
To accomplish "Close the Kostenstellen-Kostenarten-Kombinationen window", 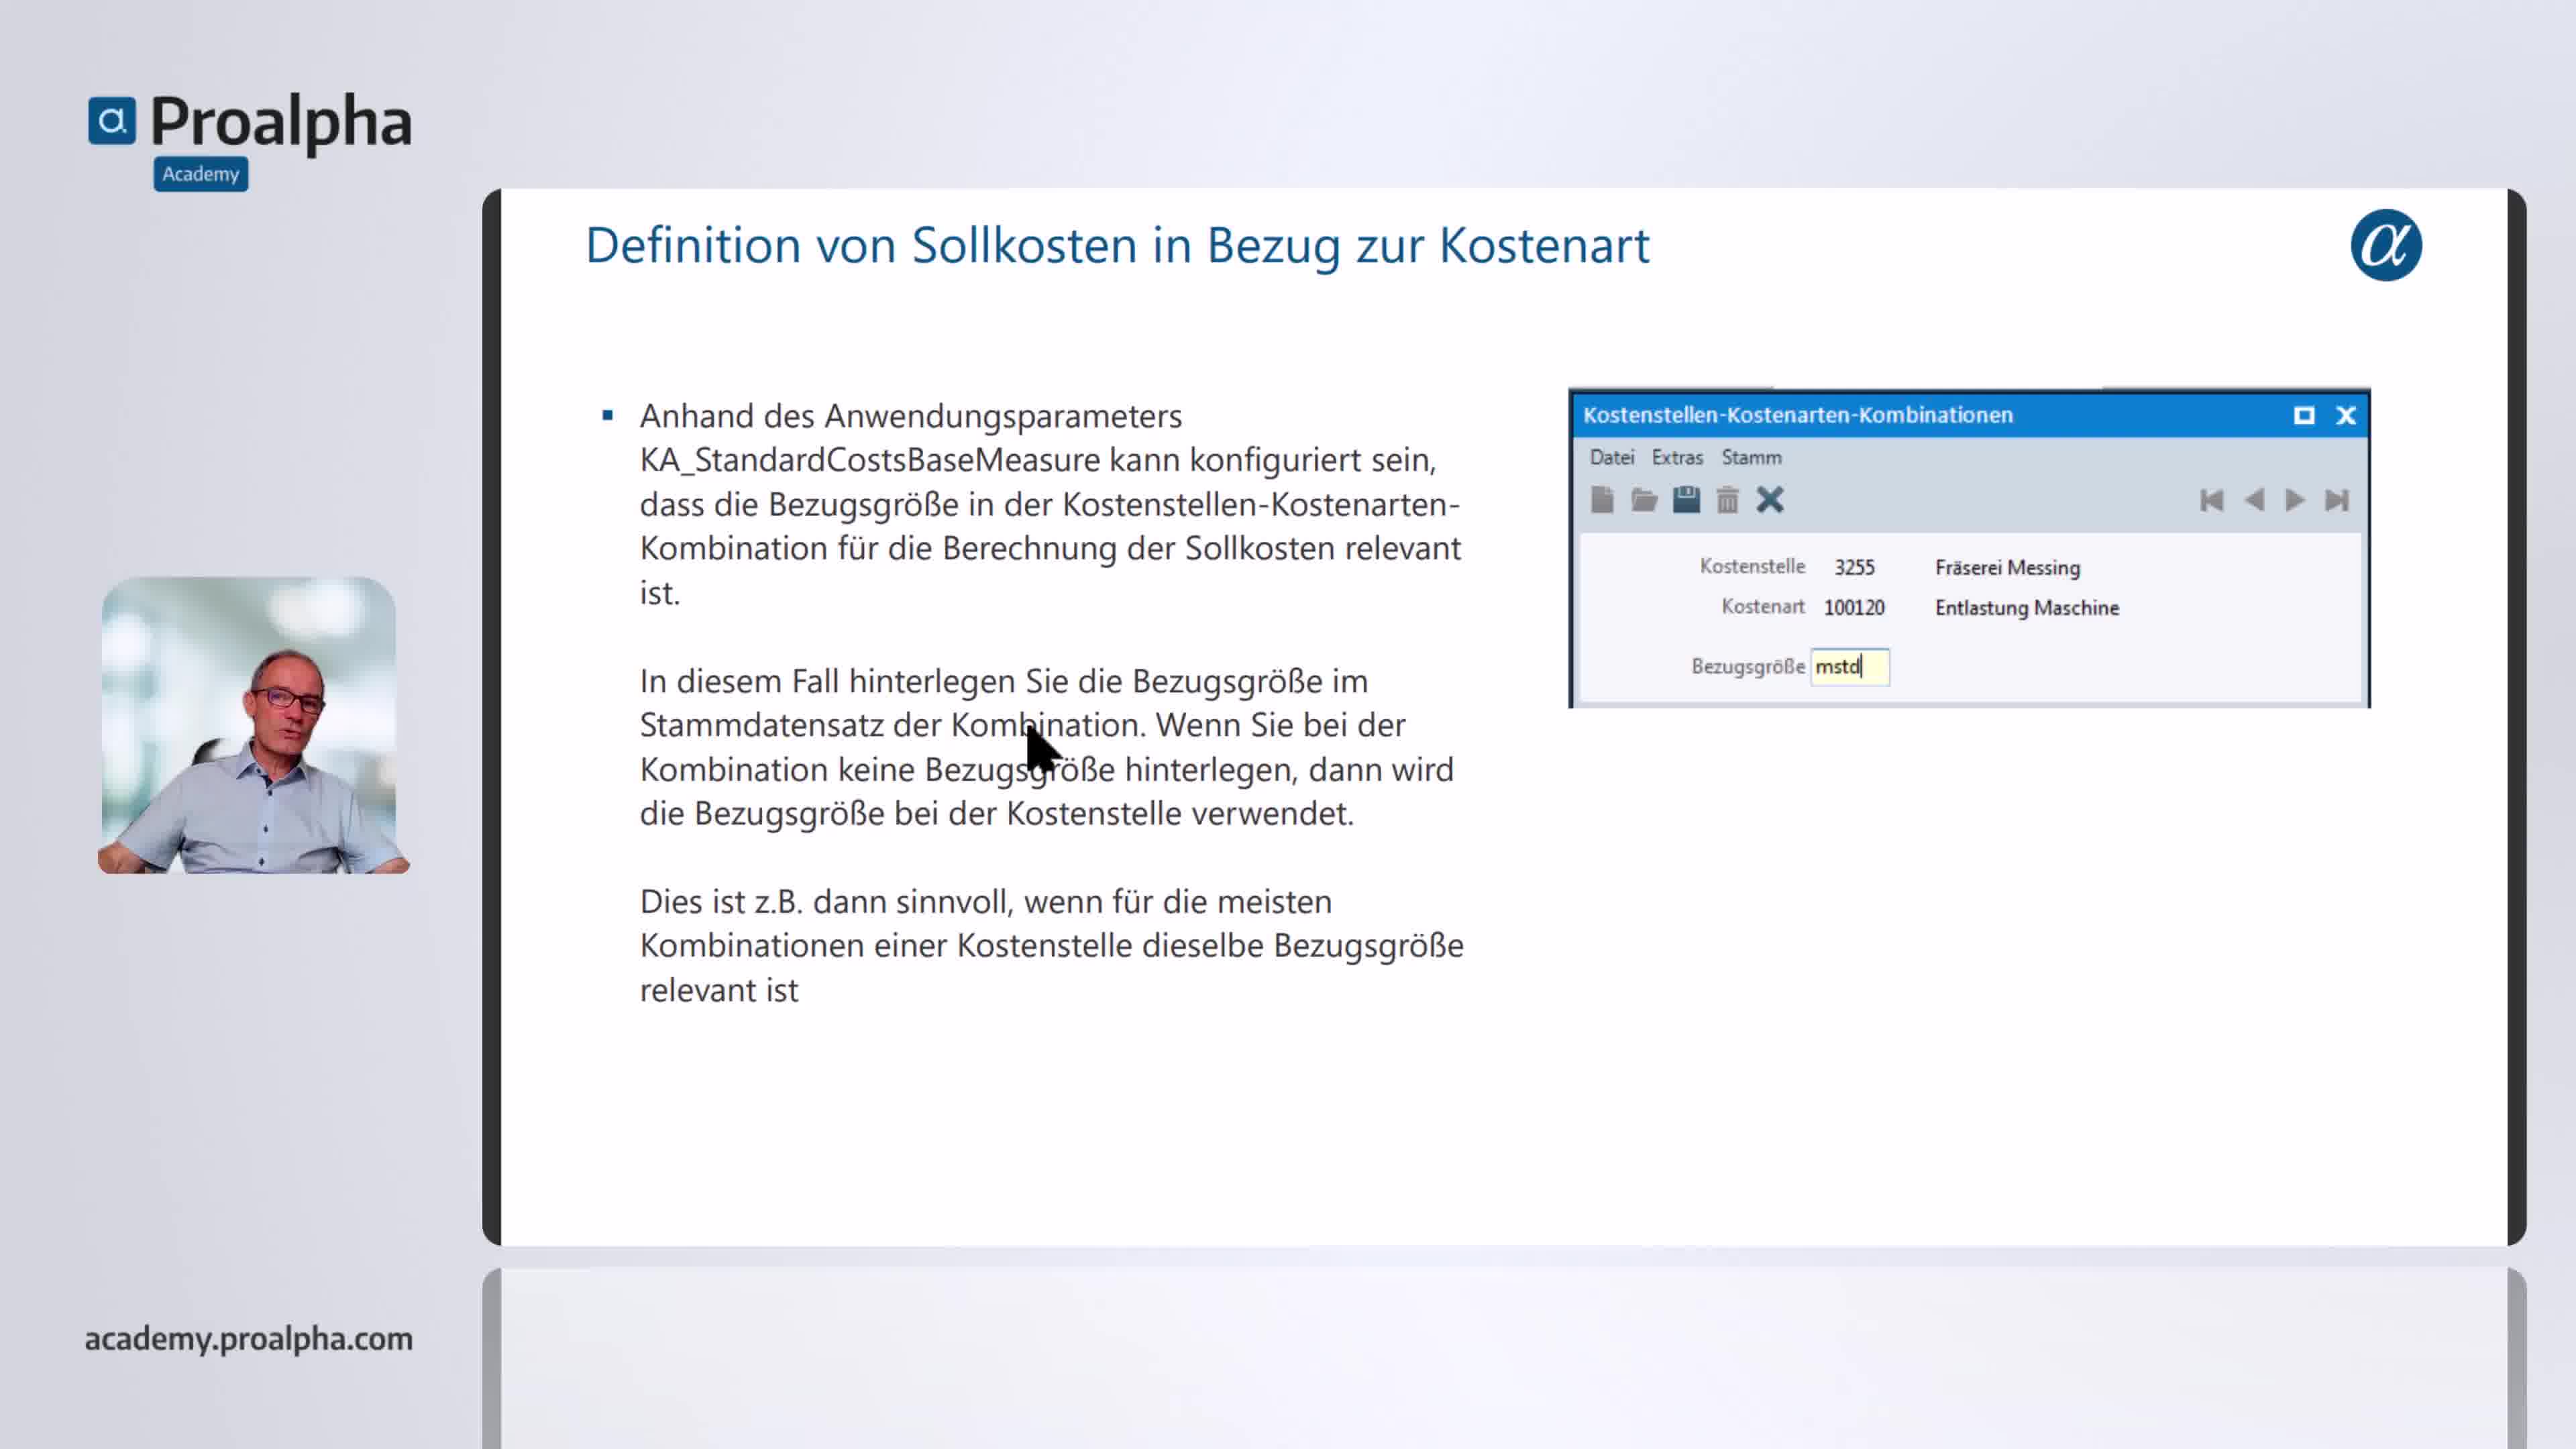I will click(2346, 415).
